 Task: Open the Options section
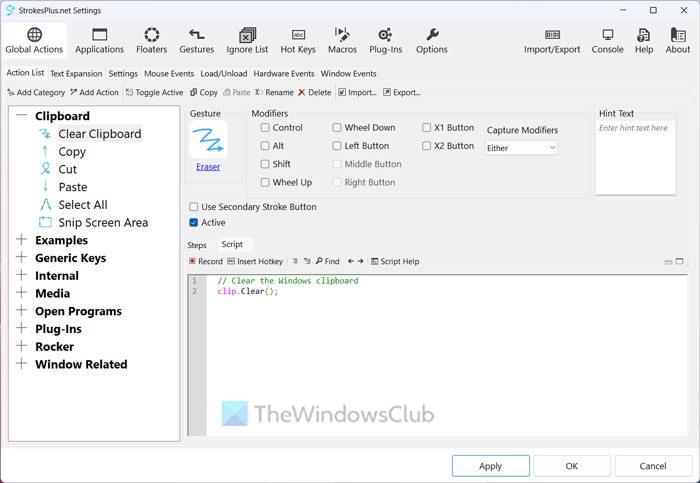(431, 41)
